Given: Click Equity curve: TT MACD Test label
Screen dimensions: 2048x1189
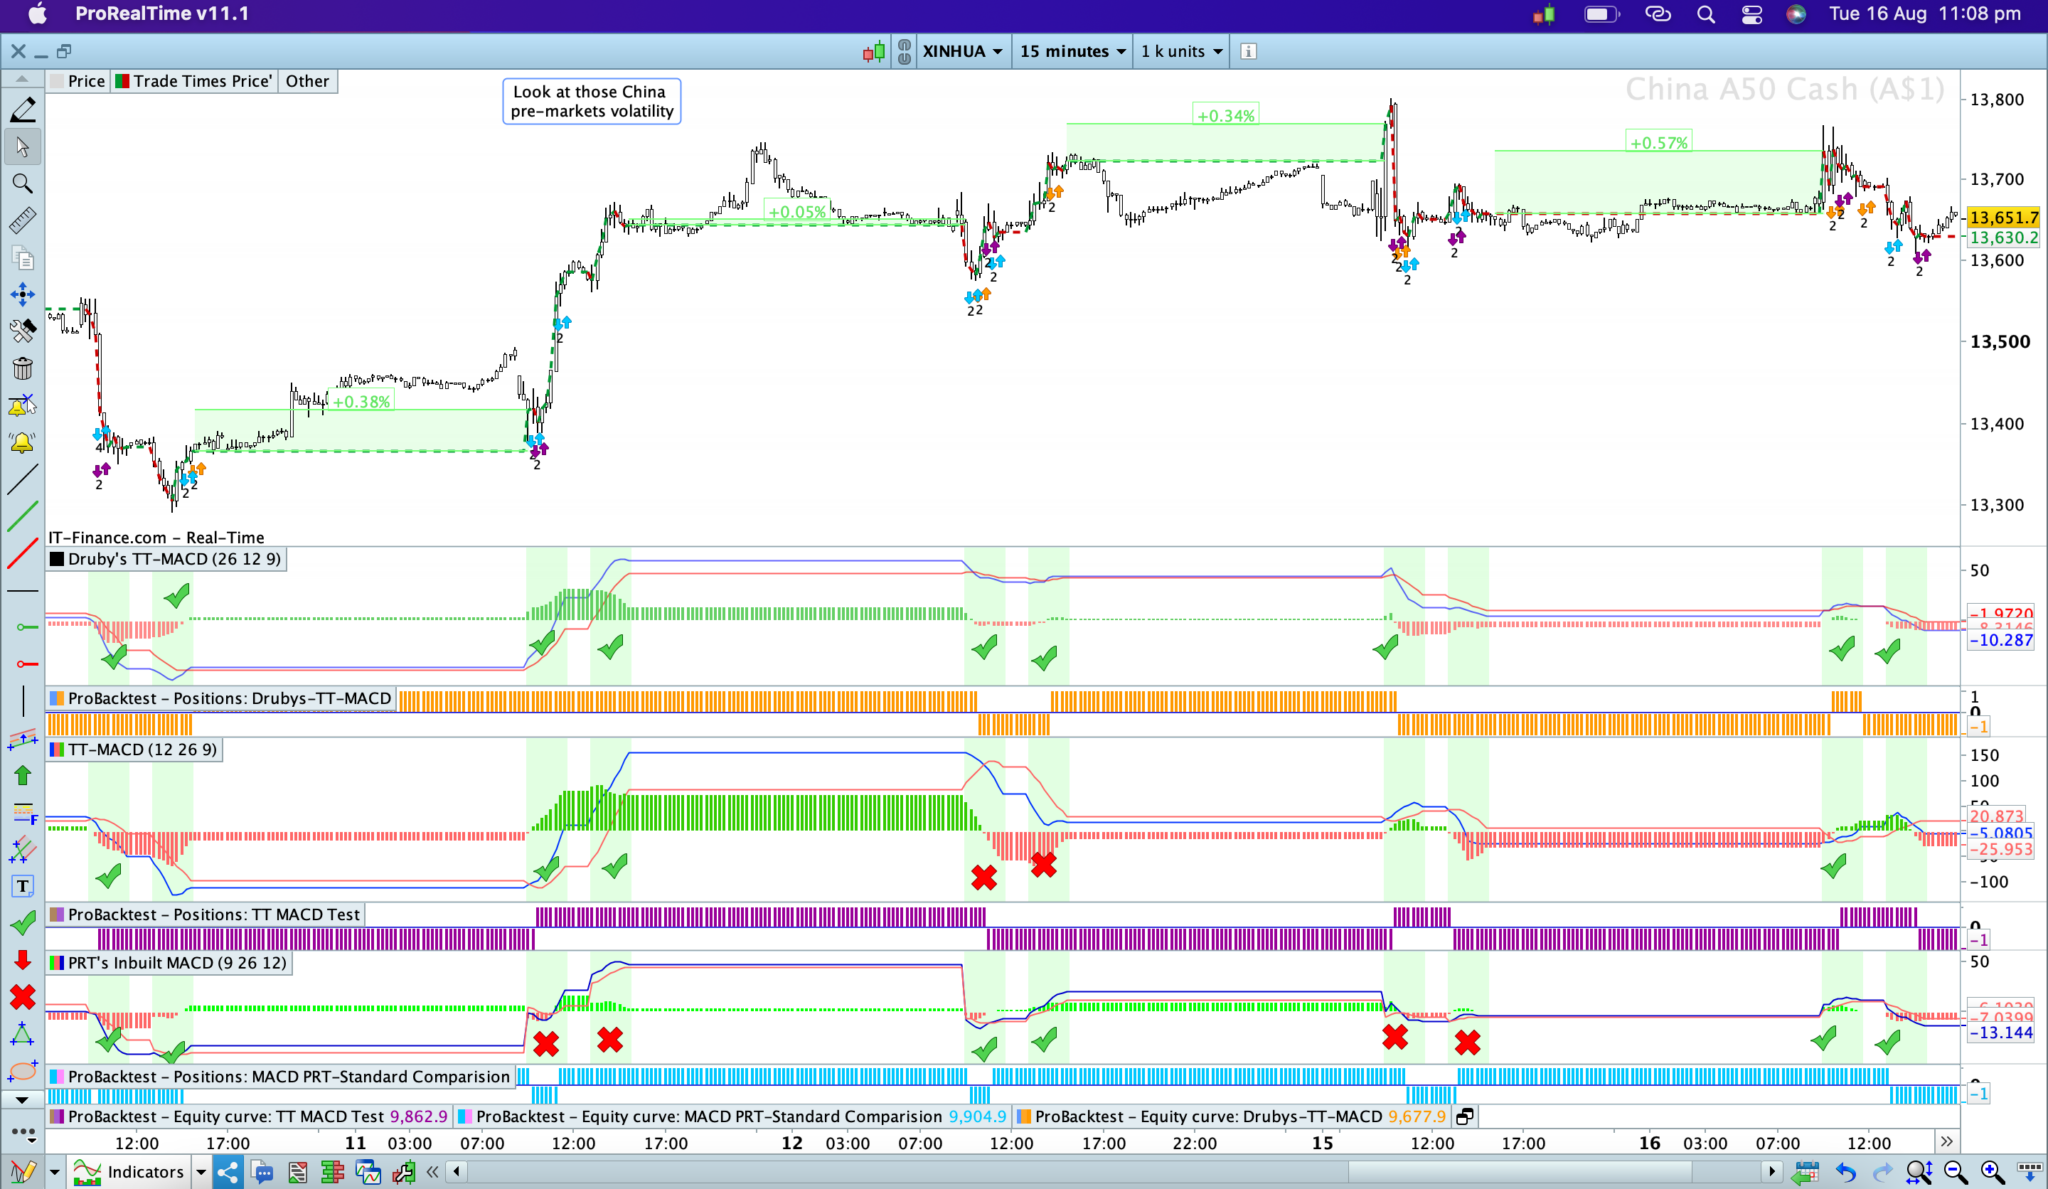Looking at the screenshot, I should point(248,1116).
